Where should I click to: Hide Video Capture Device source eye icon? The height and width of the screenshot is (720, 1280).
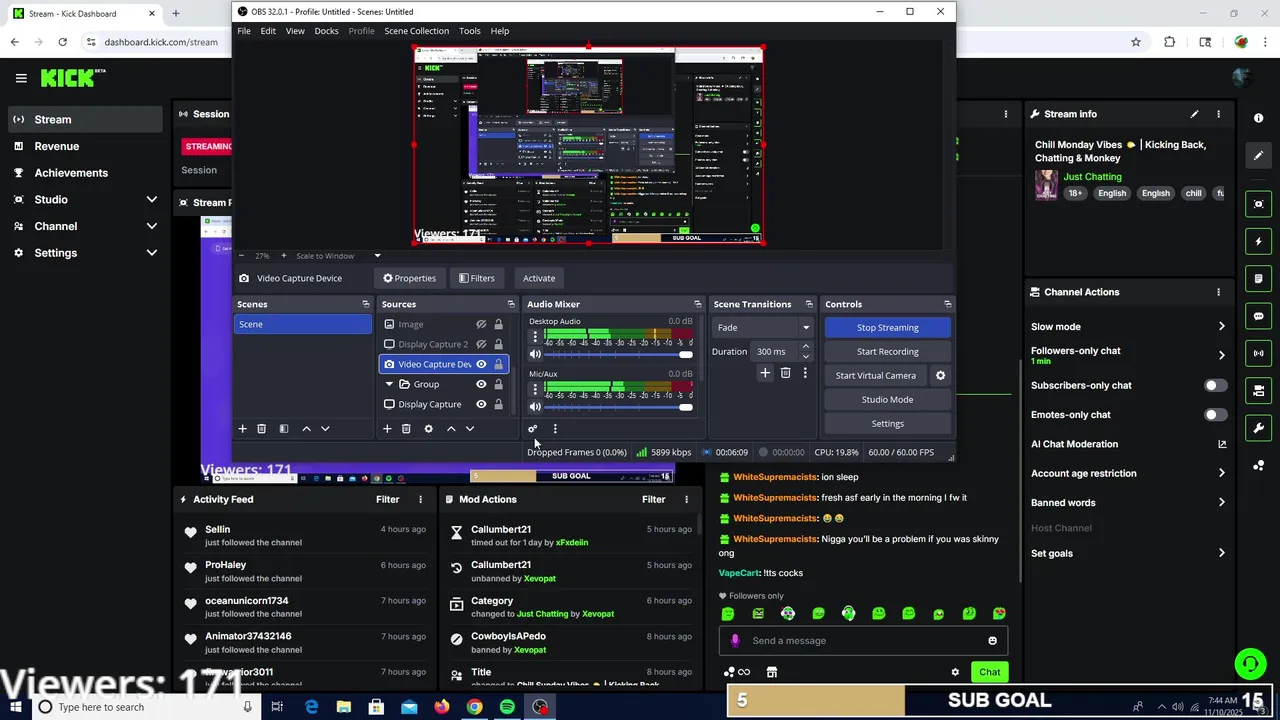[481, 364]
